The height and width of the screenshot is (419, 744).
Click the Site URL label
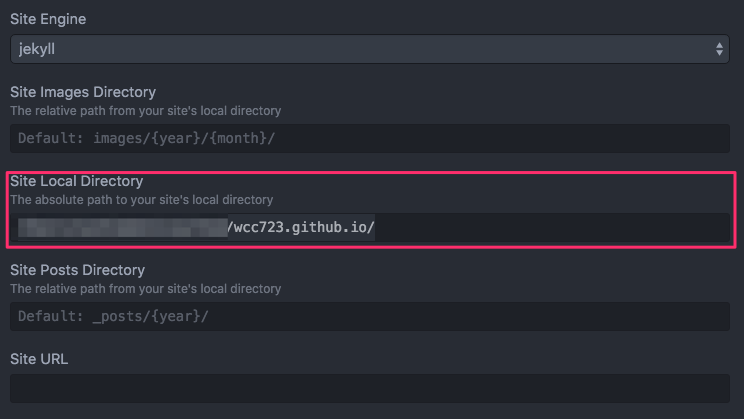[x=39, y=359]
